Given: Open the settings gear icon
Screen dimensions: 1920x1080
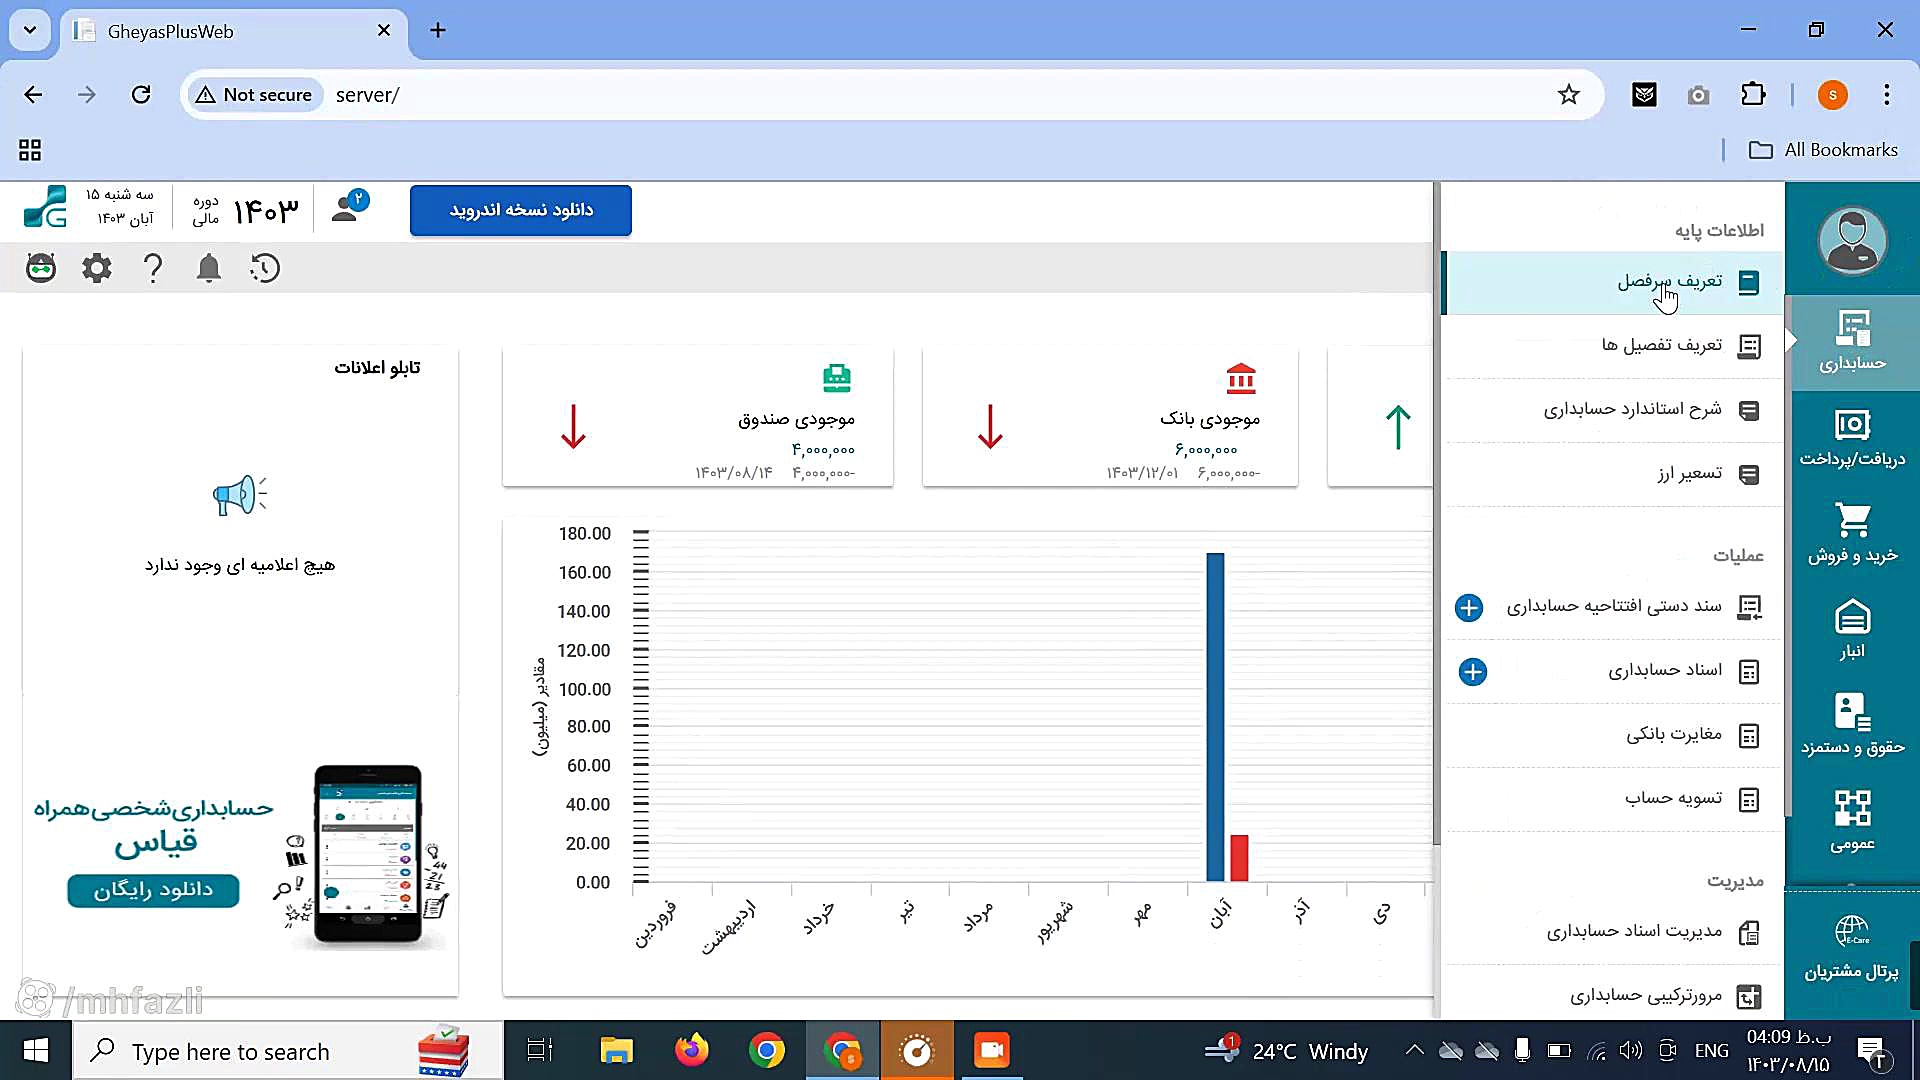Looking at the screenshot, I should [97, 268].
